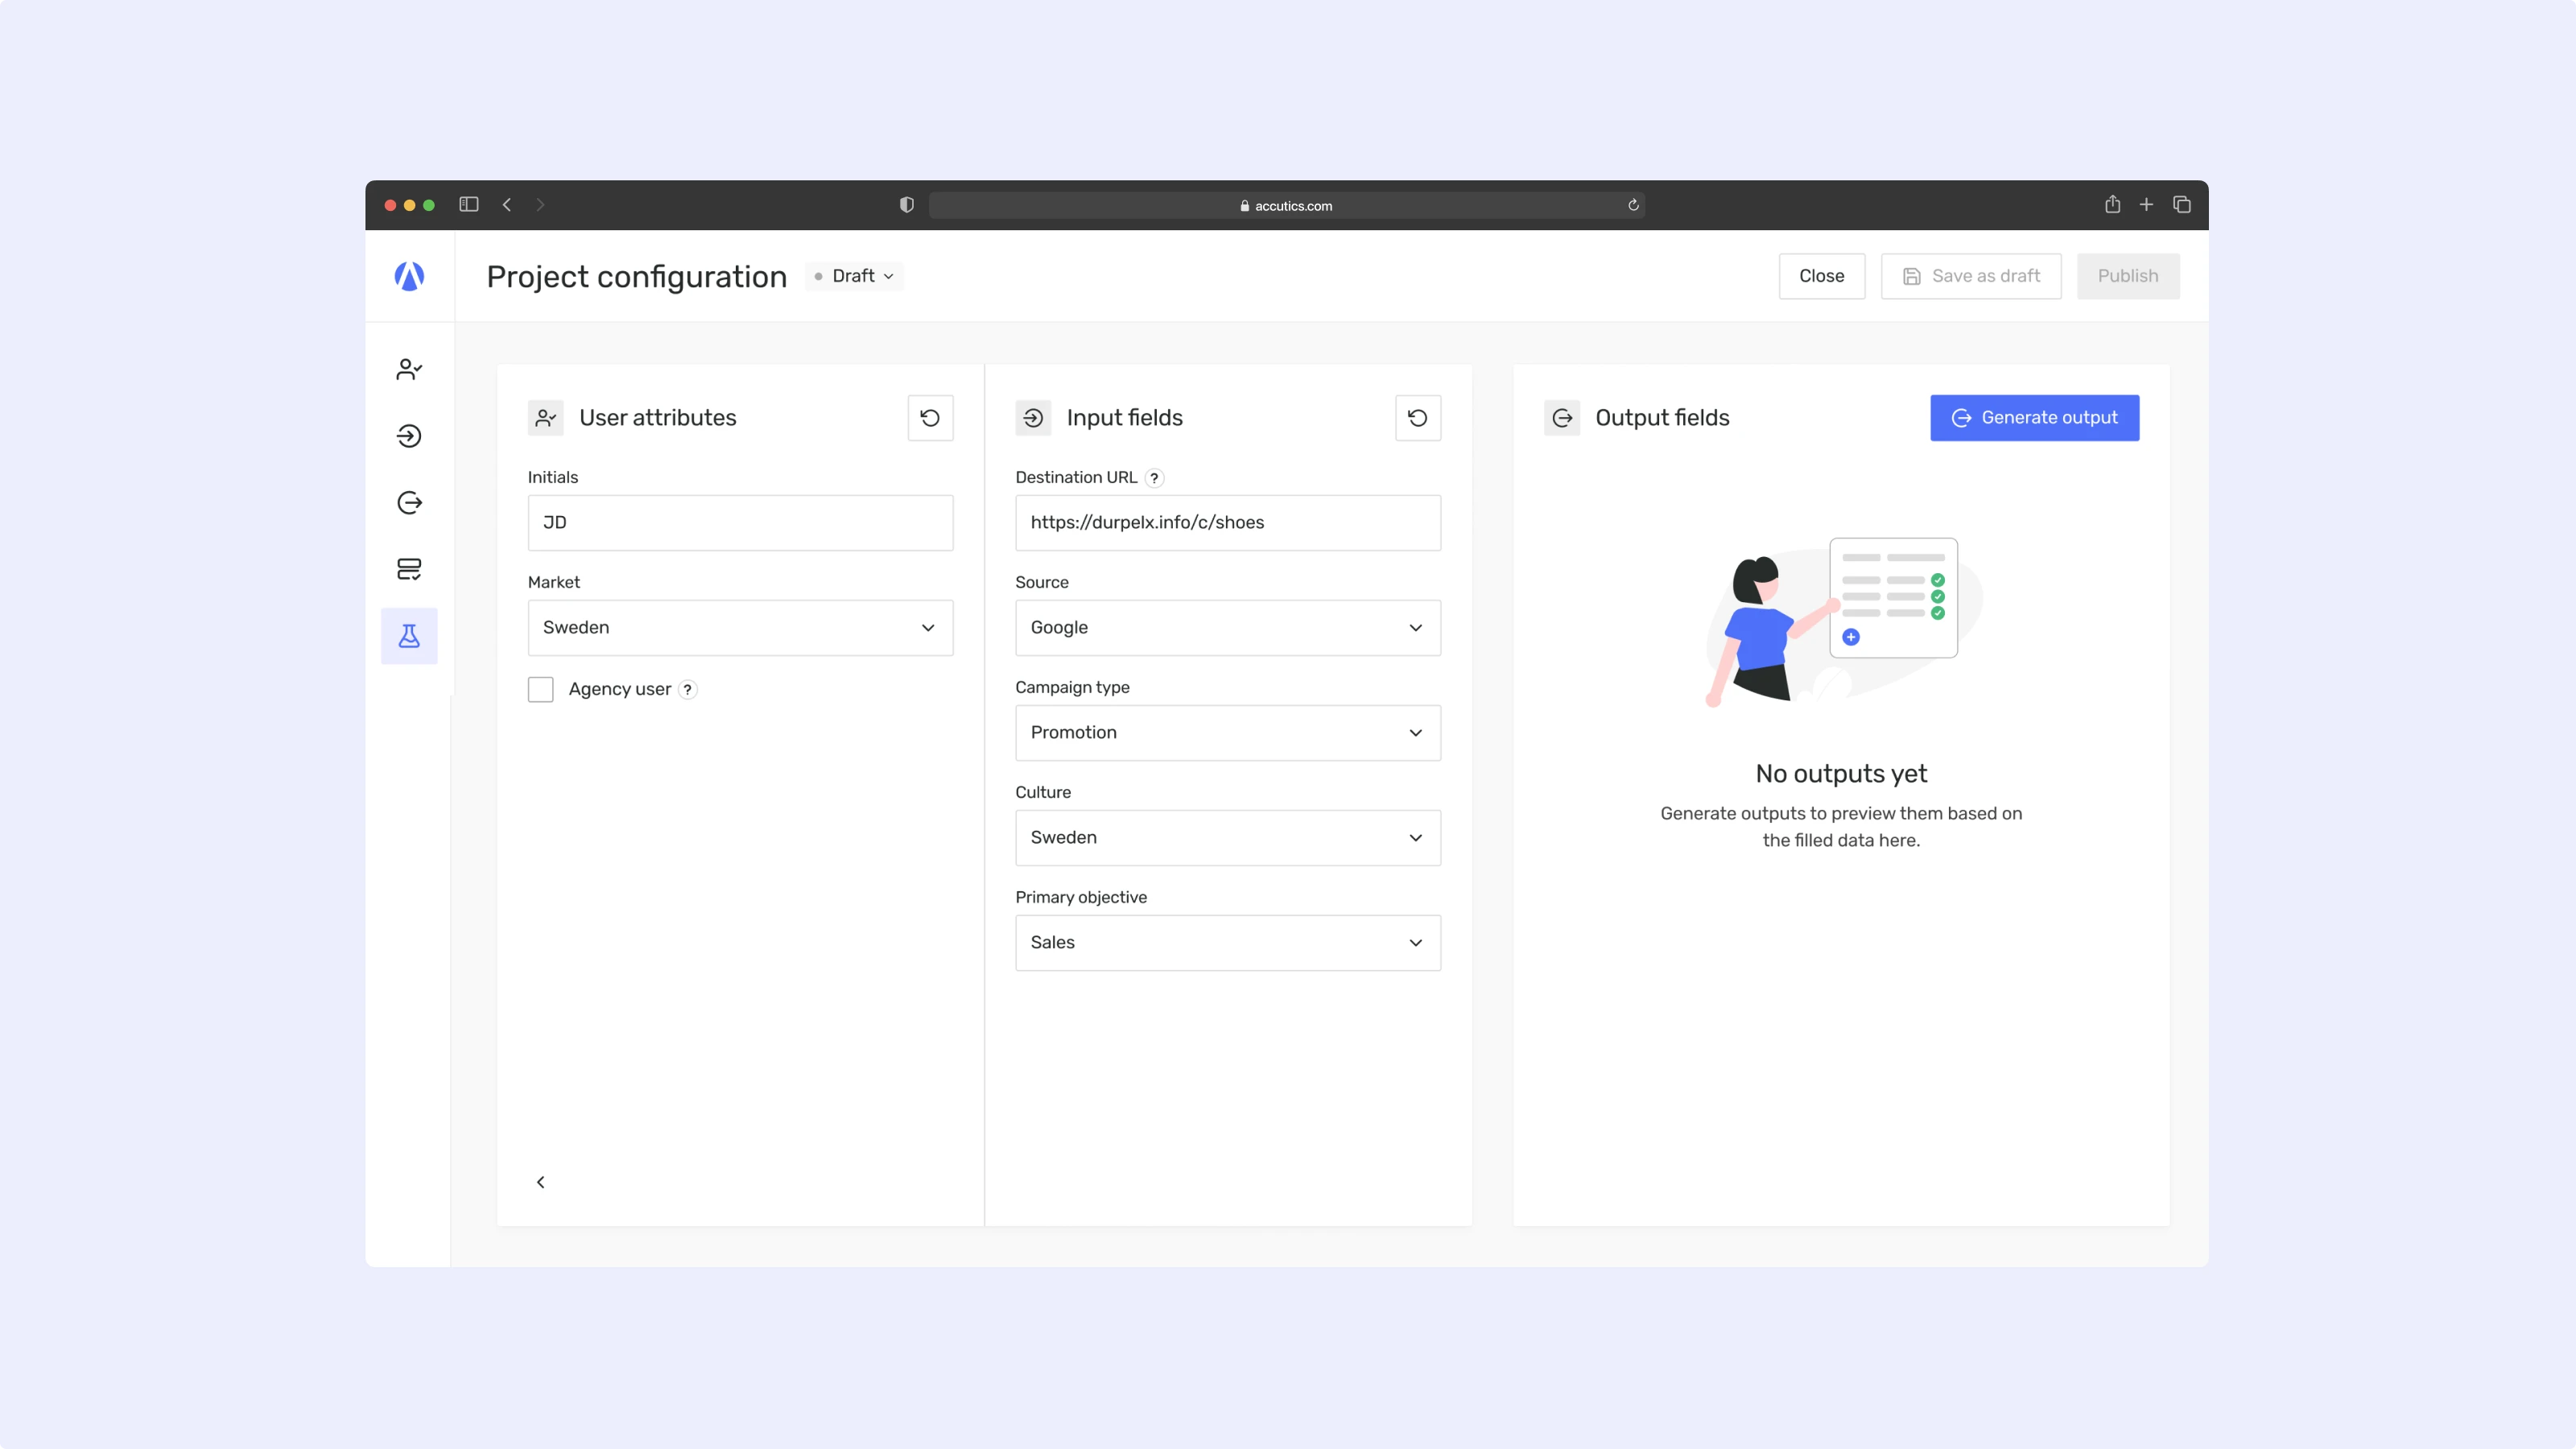Open input fields sidebar icon

[x=409, y=436]
